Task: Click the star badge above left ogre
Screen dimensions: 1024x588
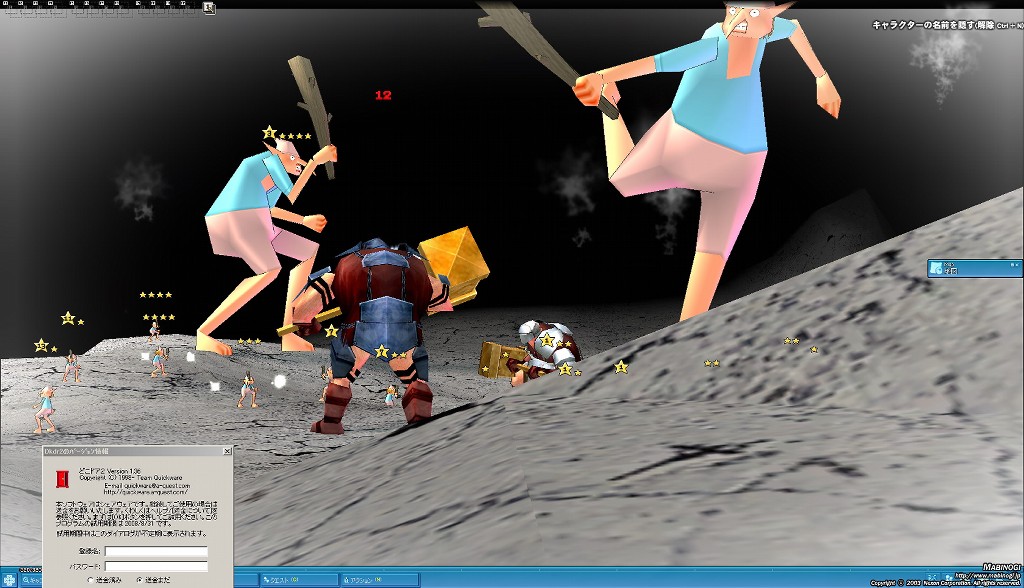Action: click(x=269, y=133)
